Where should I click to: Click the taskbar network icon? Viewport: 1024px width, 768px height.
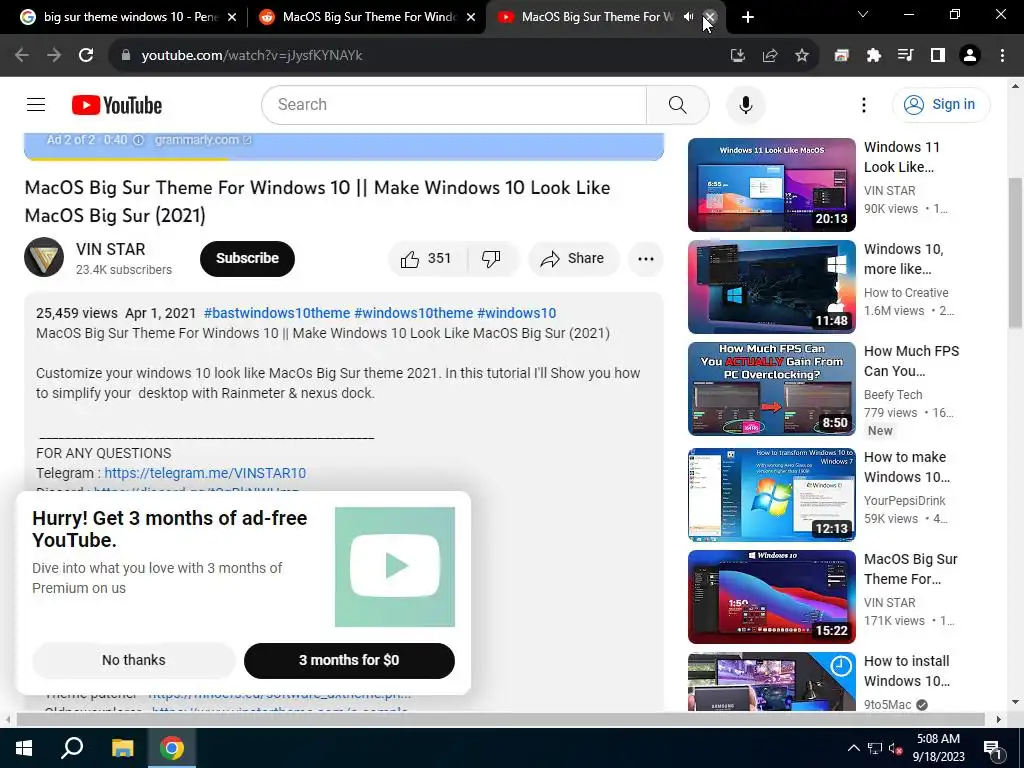874,748
